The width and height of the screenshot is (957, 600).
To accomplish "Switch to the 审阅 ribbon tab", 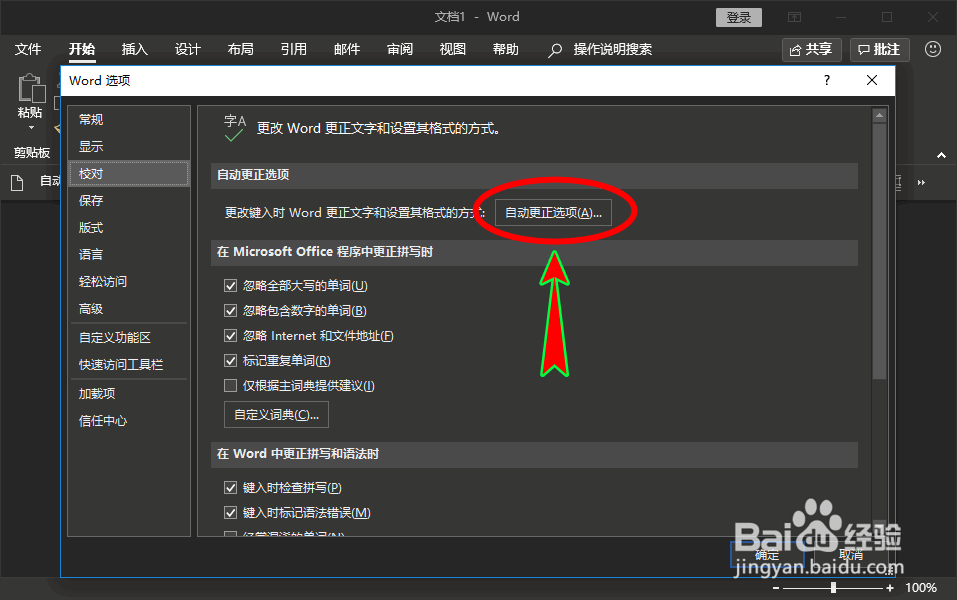I will [x=400, y=49].
